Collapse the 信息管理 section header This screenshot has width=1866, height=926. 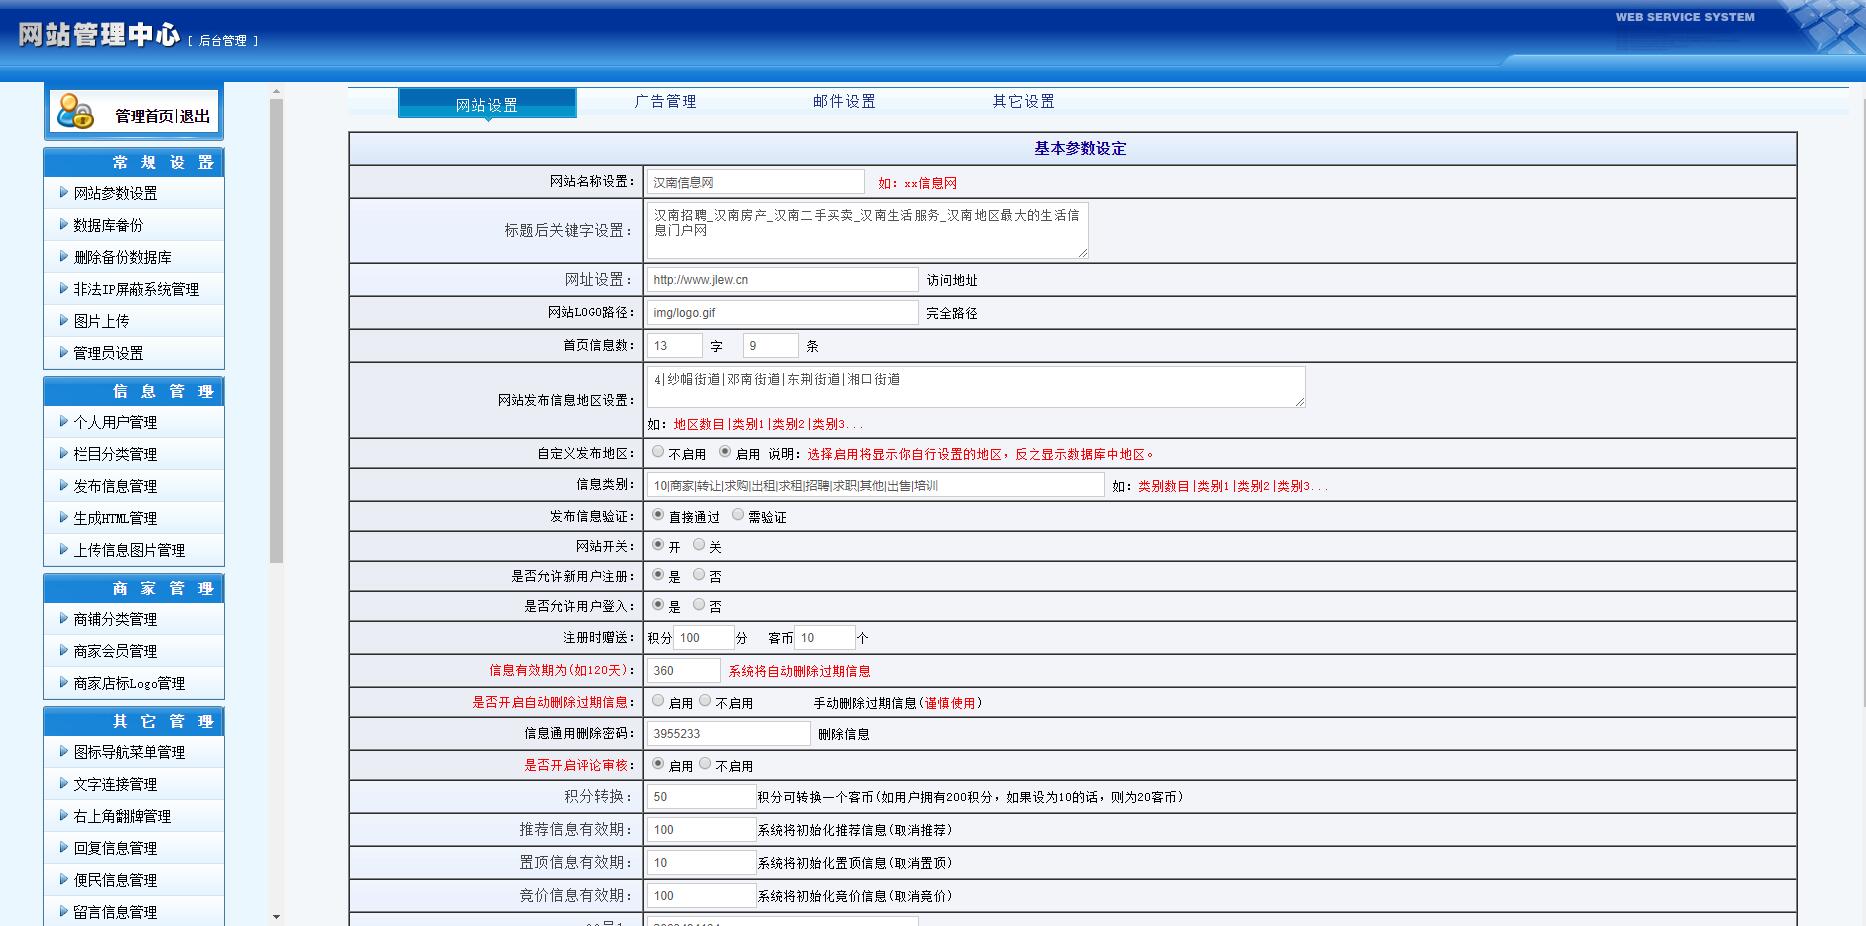134,391
